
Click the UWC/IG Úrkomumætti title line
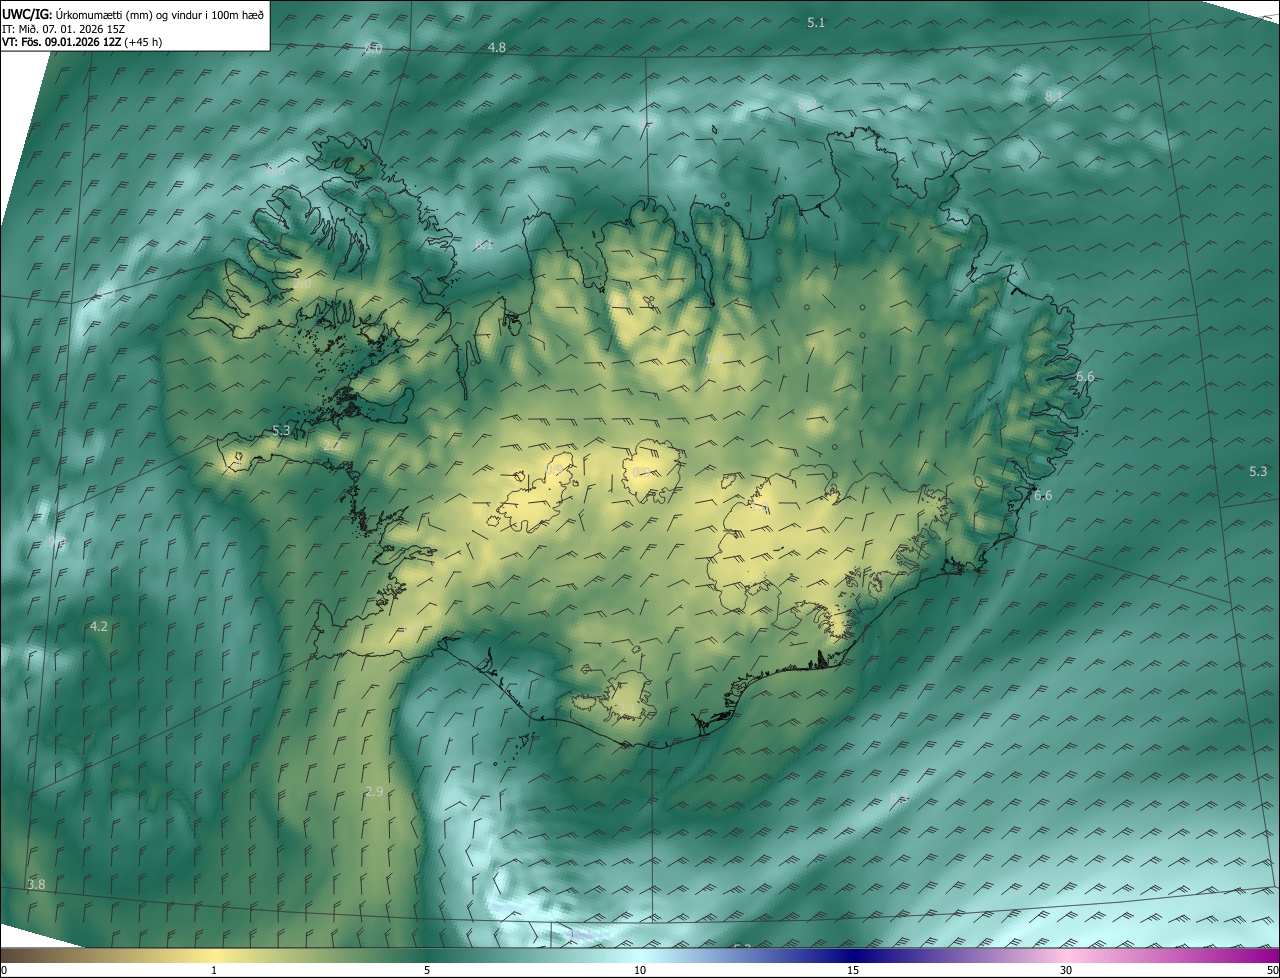click(x=133, y=13)
